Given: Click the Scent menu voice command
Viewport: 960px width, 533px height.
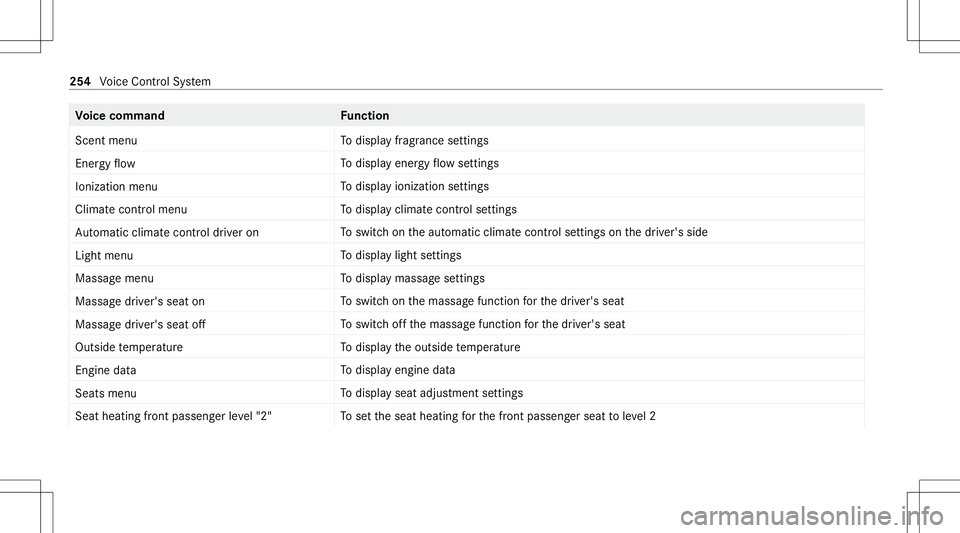Looking at the screenshot, I should [106, 140].
